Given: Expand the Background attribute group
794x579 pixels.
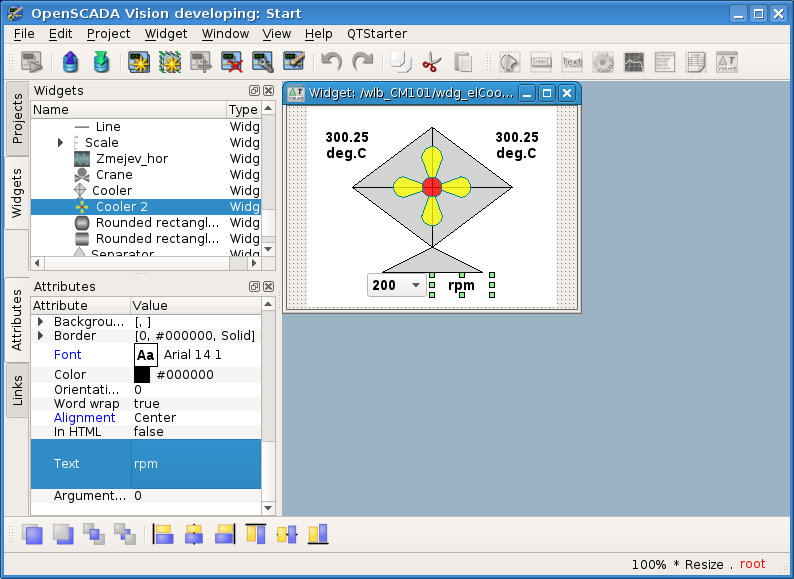Looking at the screenshot, I should (41, 322).
